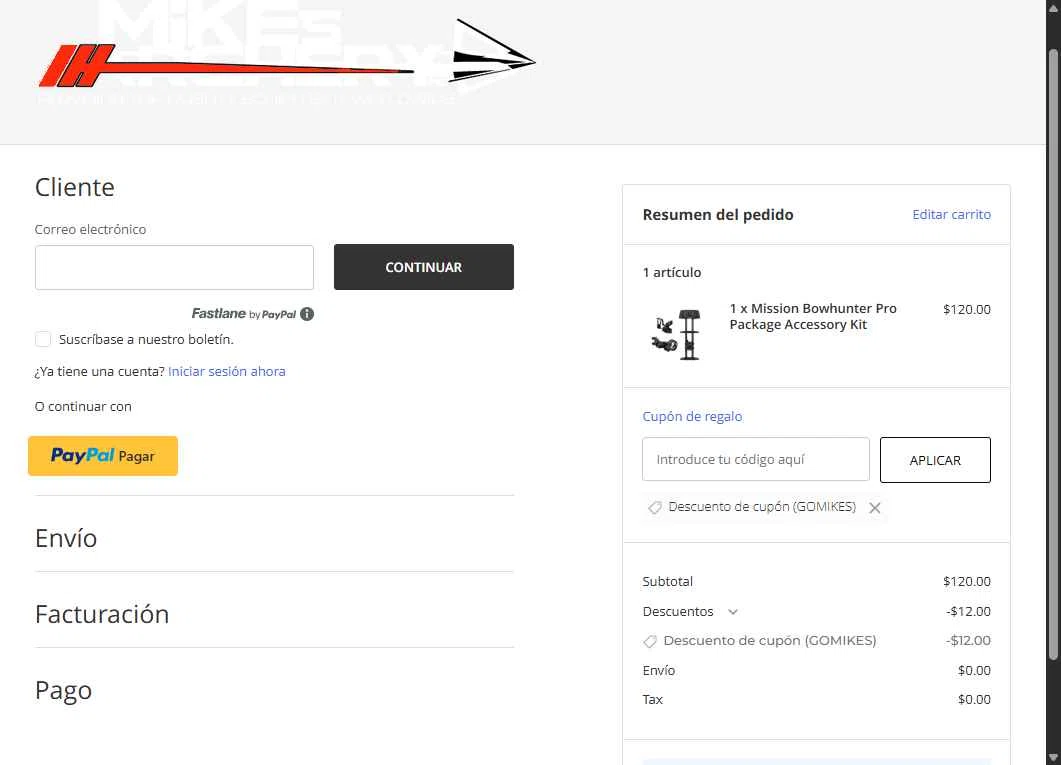Image resolution: width=1061 pixels, height=765 pixels.
Task: Pay with the PayPal Pagar button
Action: pos(103,456)
